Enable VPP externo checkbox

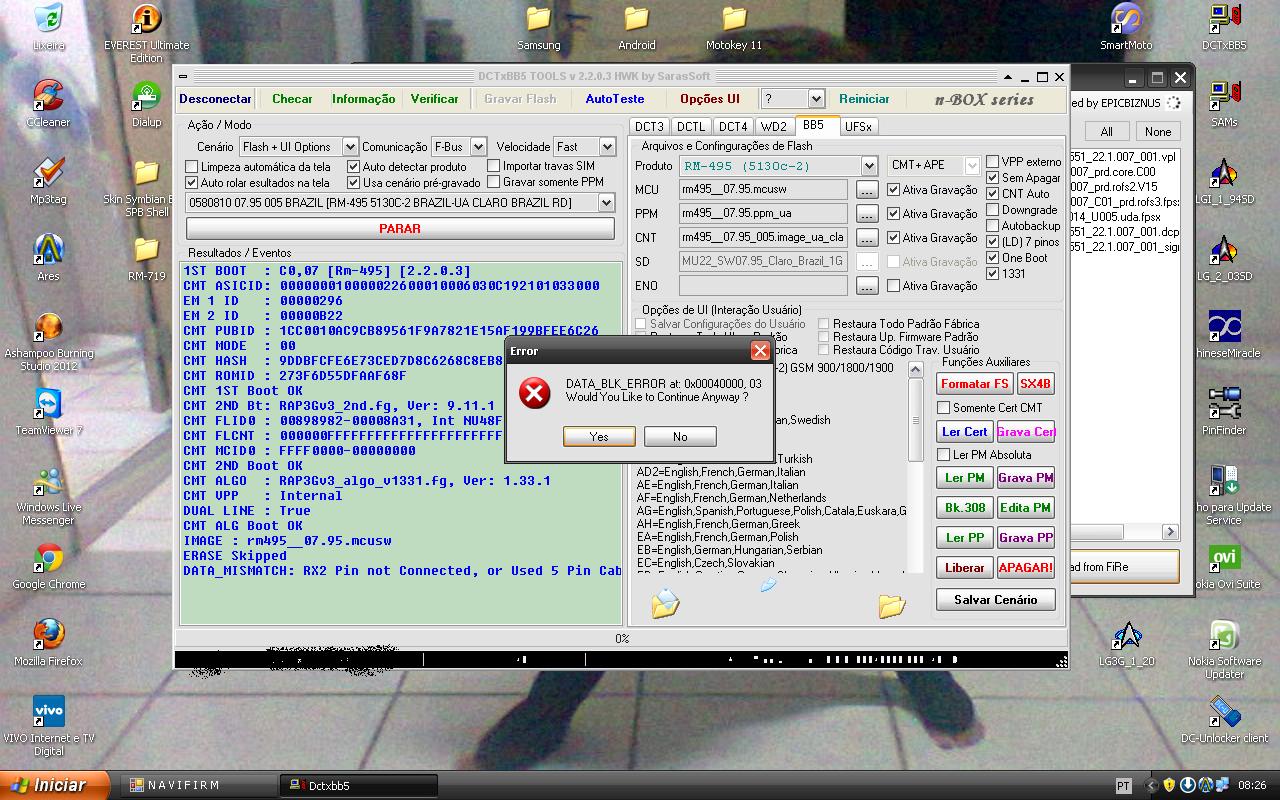[993, 162]
